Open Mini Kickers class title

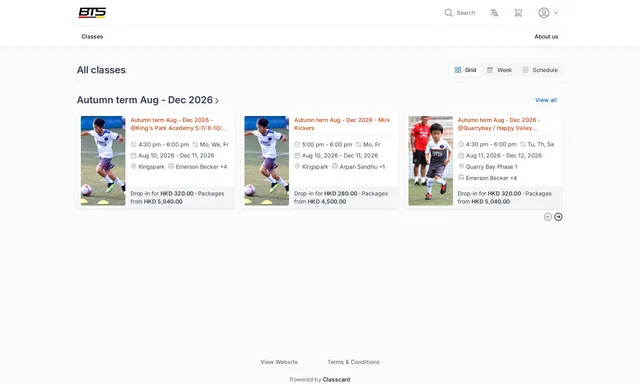pos(342,124)
